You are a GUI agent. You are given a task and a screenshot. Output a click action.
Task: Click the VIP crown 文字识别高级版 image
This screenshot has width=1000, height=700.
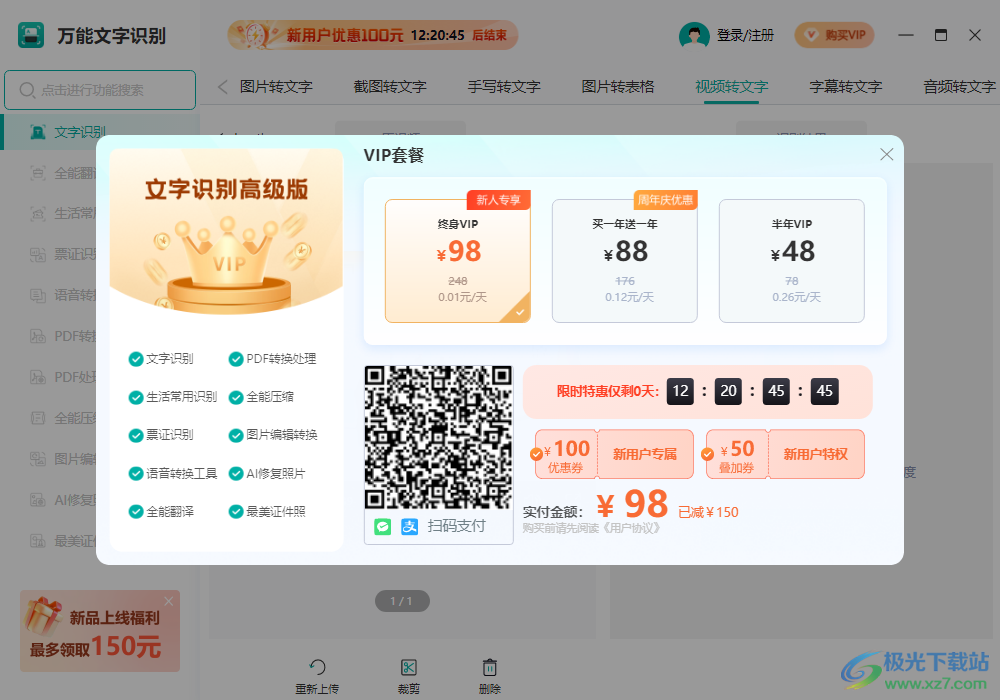click(x=226, y=232)
